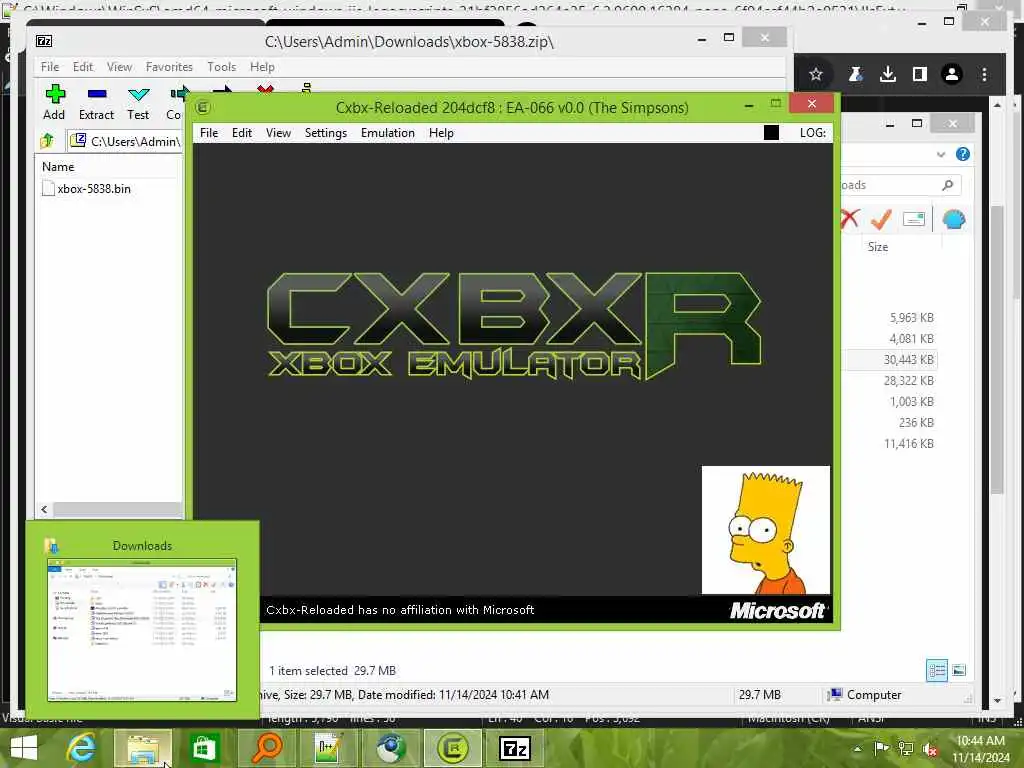Screen dimensions: 1024x768
Task: Open the Tools menu in 7-Zip
Action: point(221,67)
